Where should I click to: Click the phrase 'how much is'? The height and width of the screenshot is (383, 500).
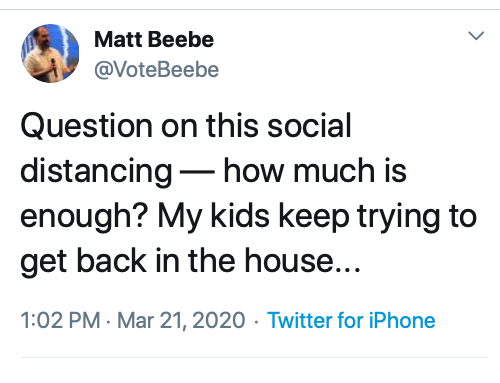point(315,170)
